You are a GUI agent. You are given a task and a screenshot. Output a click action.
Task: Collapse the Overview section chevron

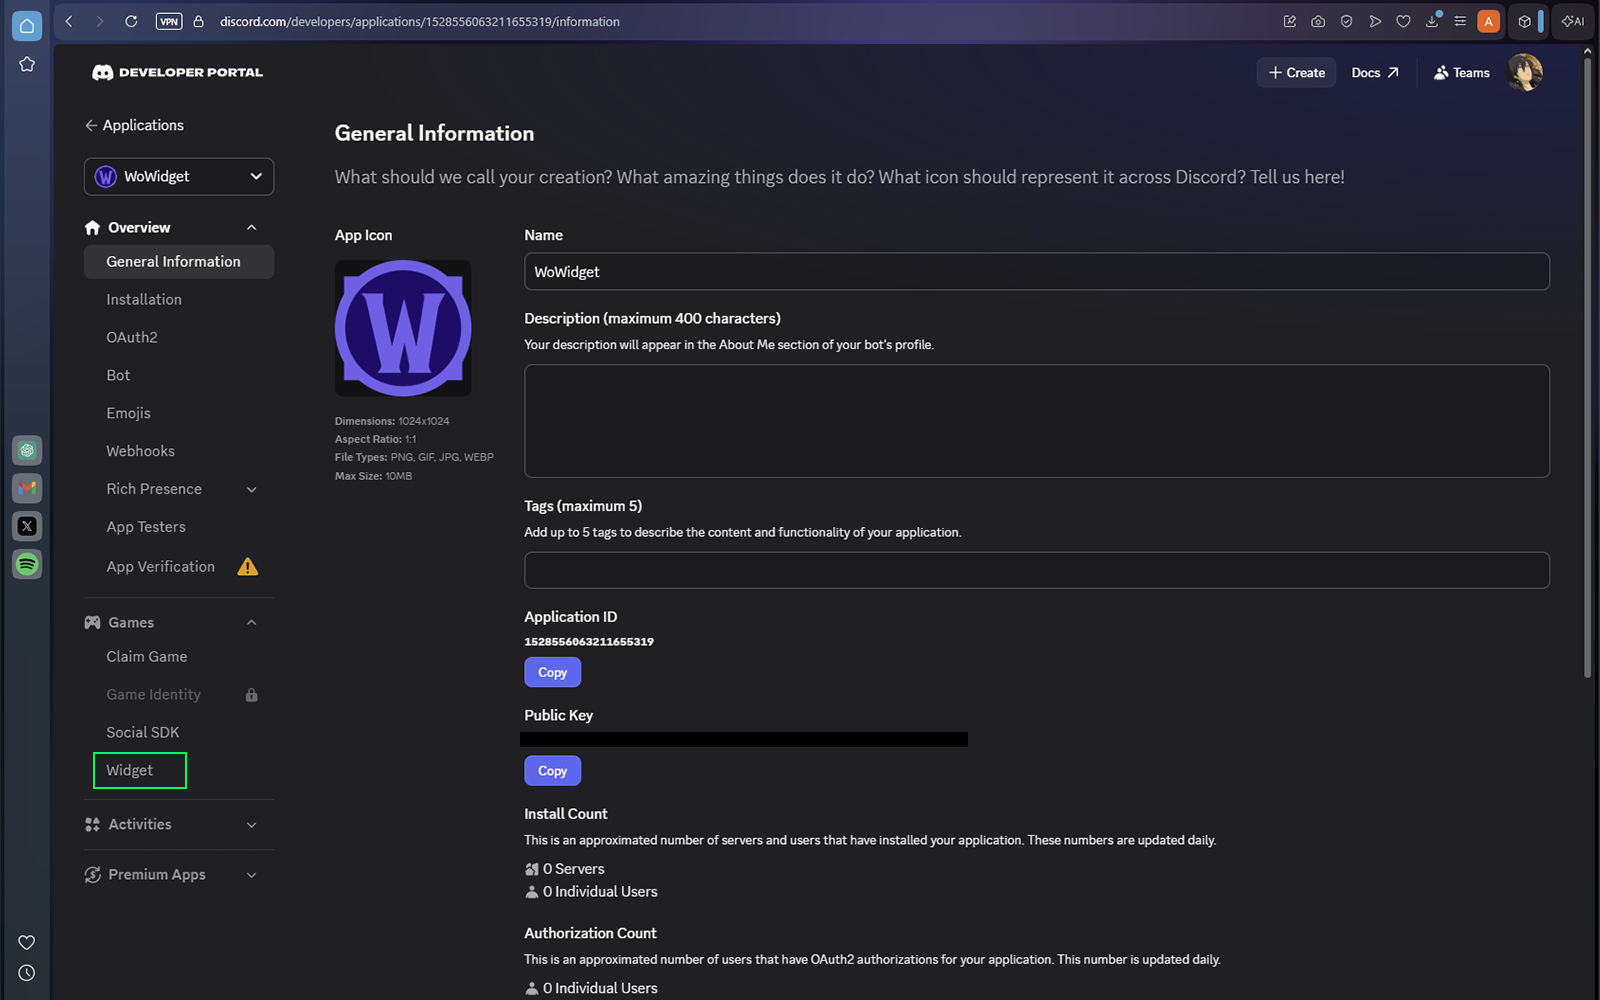pyautogui.click(x=252, y=228)
